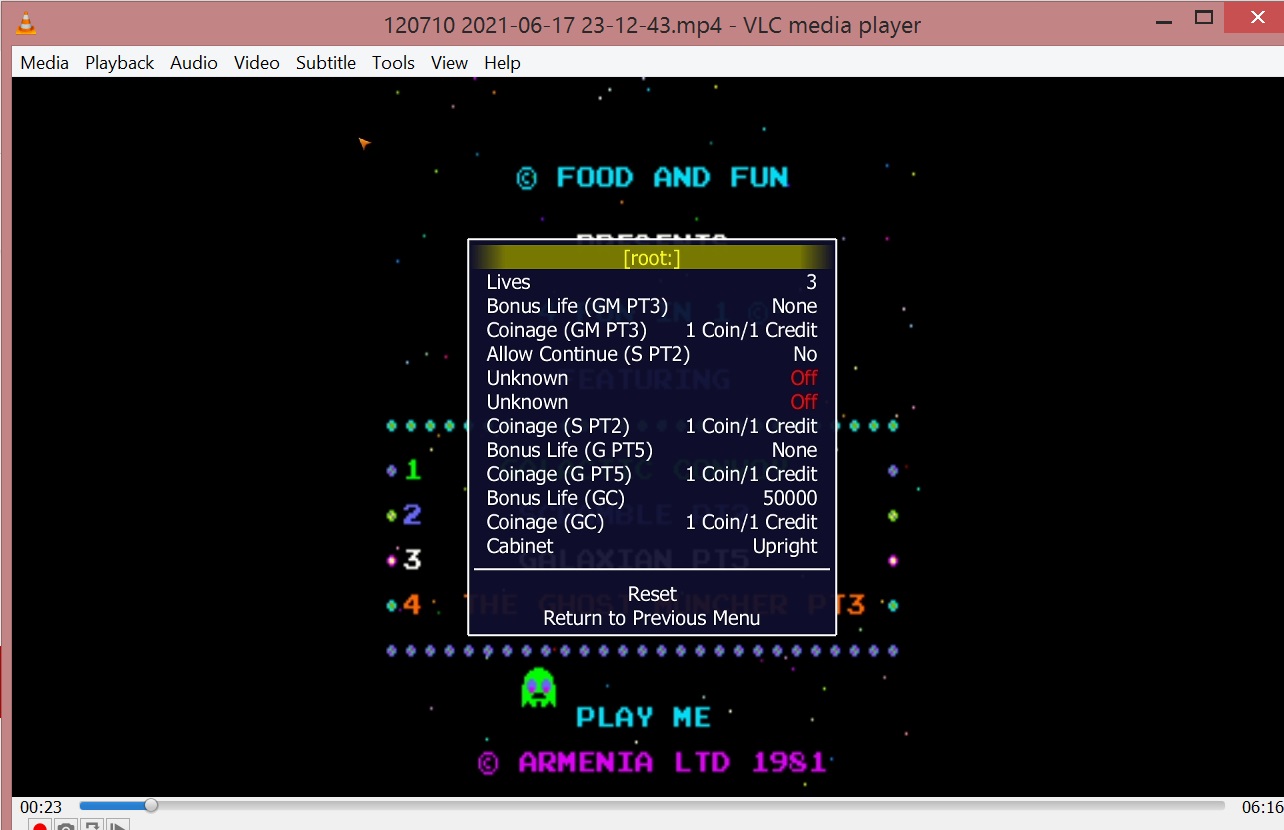Click the VLC cone icon in title bar
Image resolution: width=1284 pixels, height=830 pixels.
pos(27,22)
